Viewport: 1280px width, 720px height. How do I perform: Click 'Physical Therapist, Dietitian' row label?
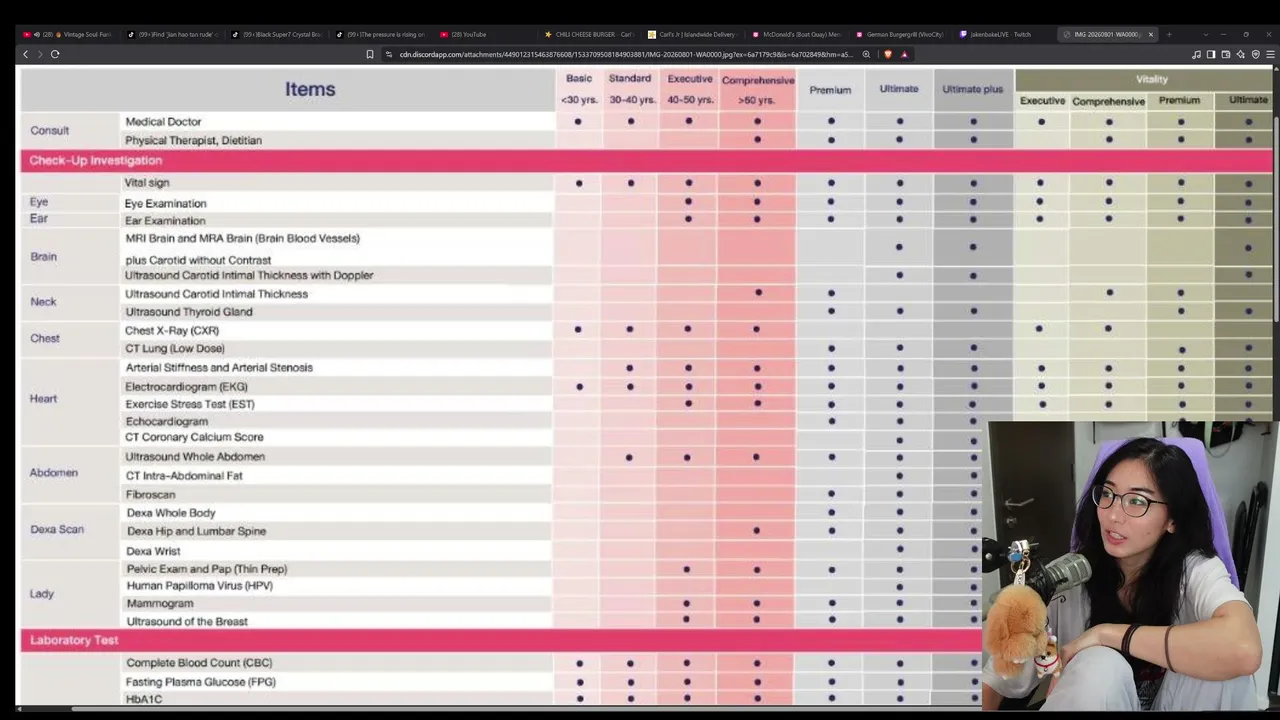[193, 140]
